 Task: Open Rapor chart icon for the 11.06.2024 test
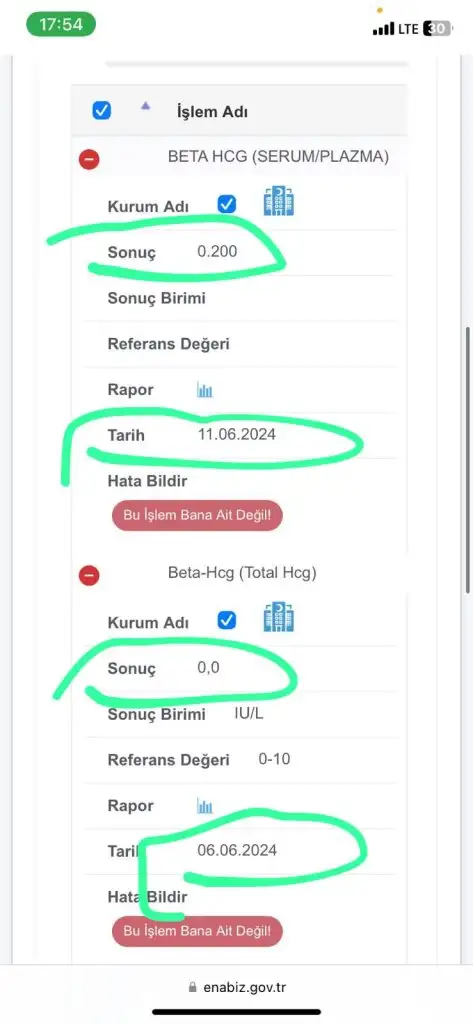(205, 391)
